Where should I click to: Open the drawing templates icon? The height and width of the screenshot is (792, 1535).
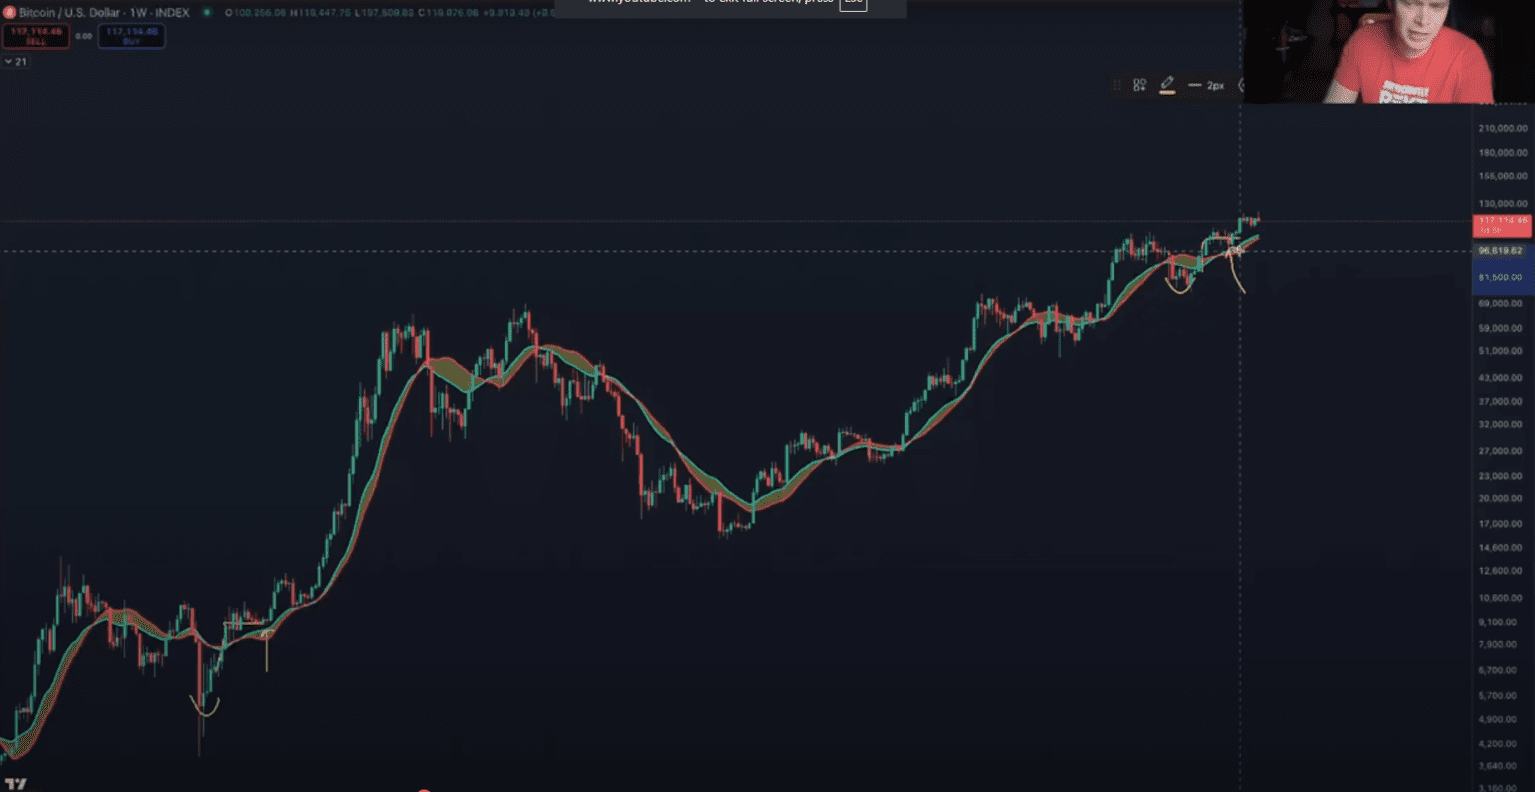(1139, 86)
